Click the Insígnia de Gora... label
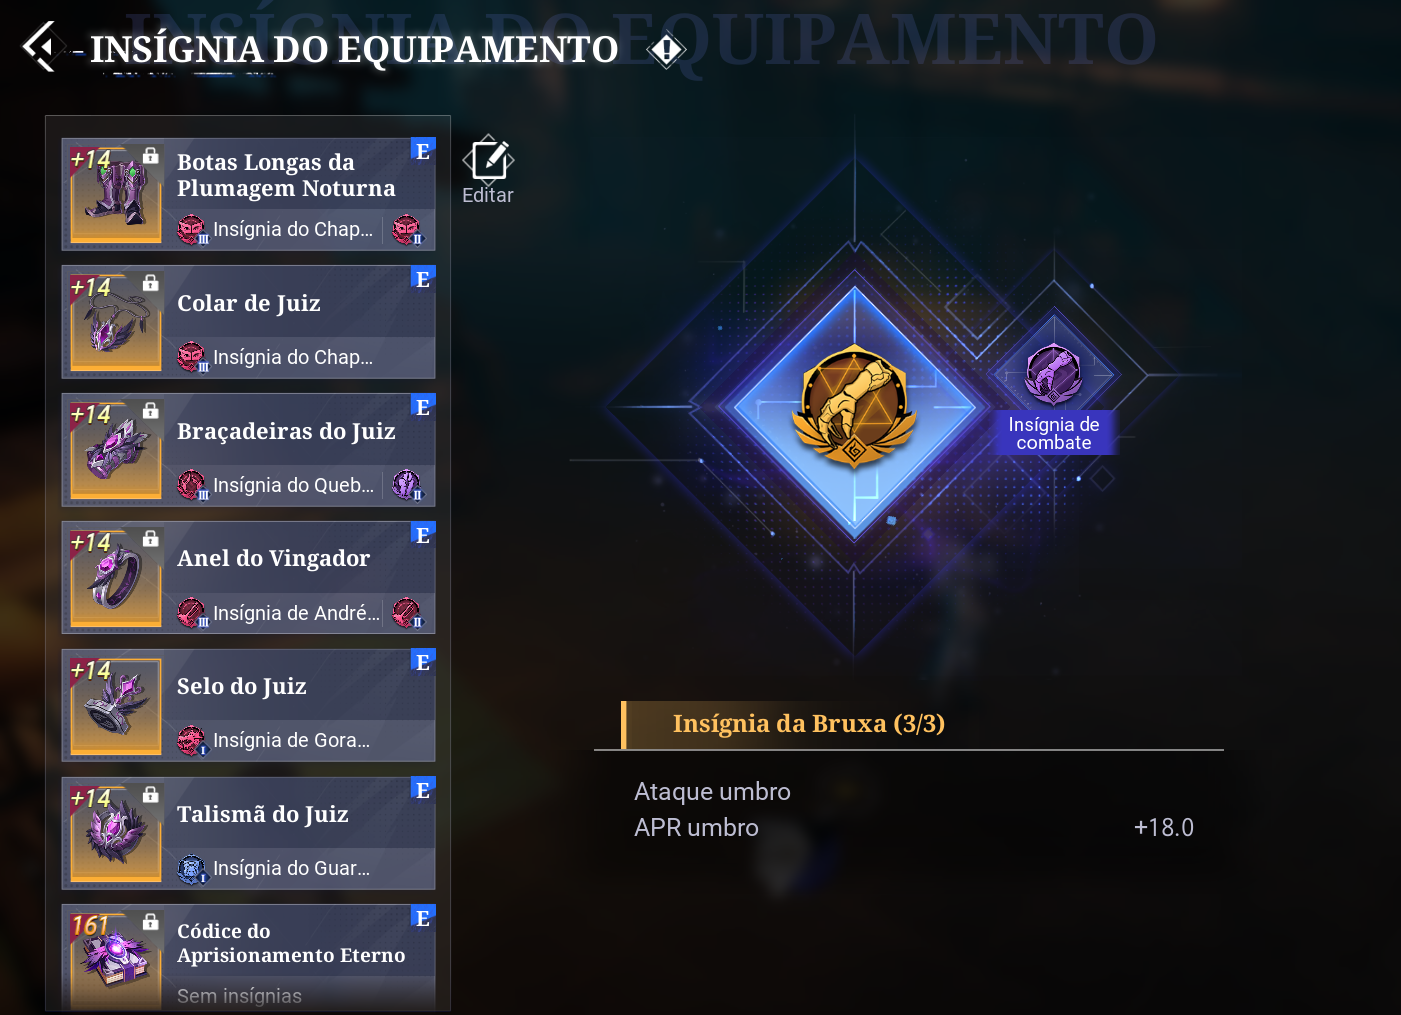1401x1015 pixels. coord(291,741)
